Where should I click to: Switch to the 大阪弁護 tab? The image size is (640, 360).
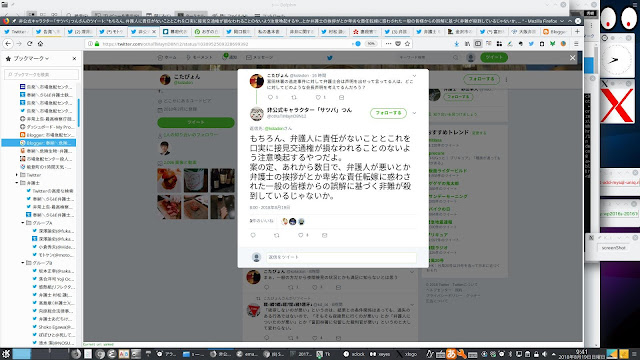pyautogui.click(x=525, y=31)
